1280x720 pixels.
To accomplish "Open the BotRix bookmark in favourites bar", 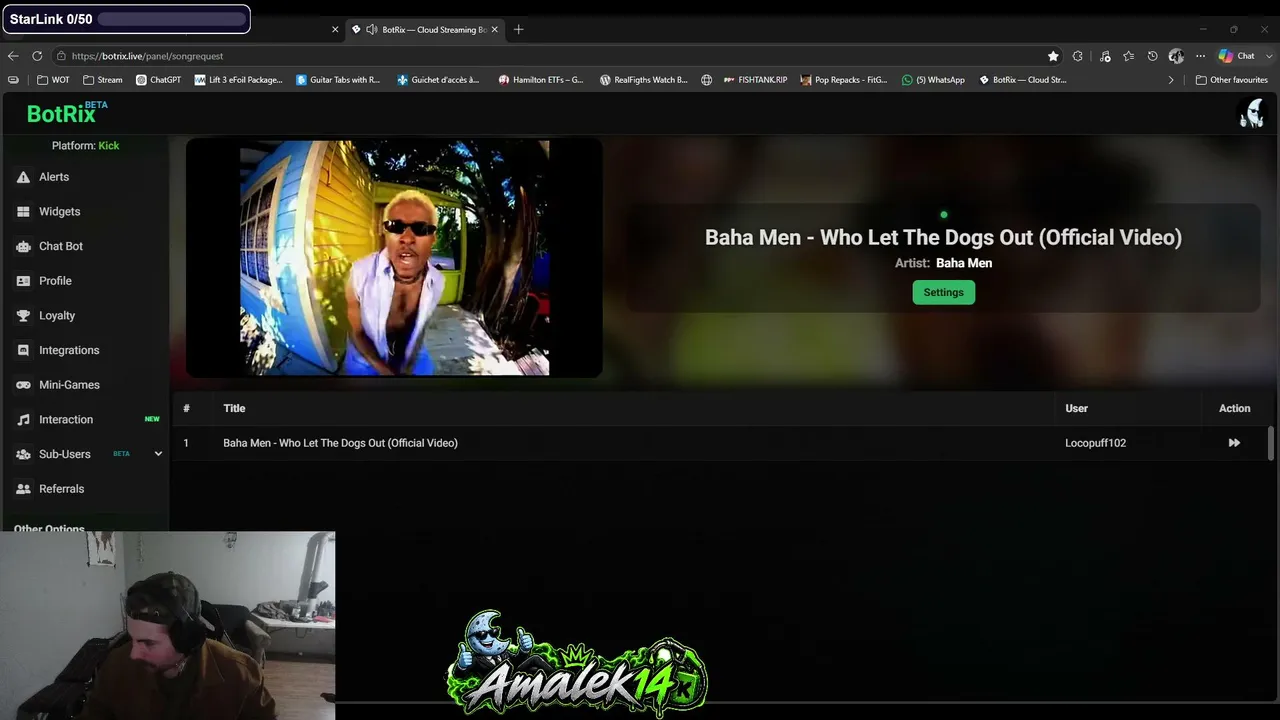I will (x=1022, y=80).
